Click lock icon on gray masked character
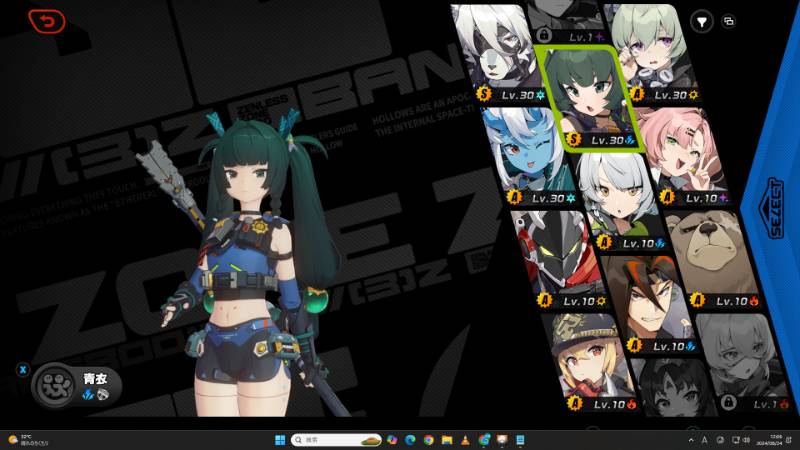The image size is (800, 450). coord(729,403)
